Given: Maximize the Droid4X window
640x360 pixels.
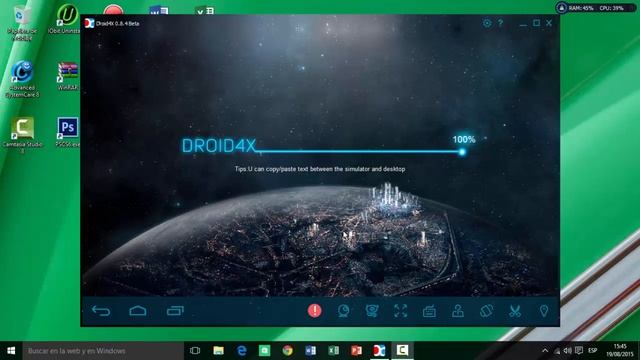Looking at the screenshot, I should tap(536, 23).
